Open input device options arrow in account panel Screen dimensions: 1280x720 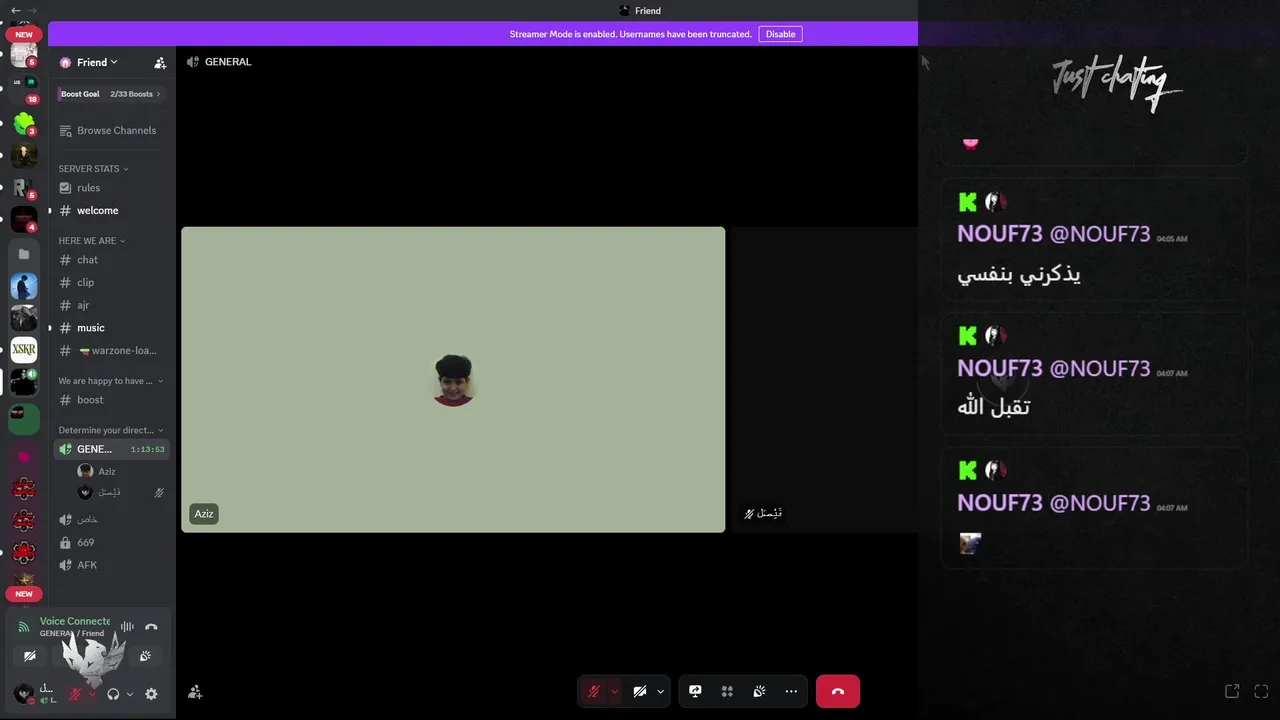click(92, 694)
